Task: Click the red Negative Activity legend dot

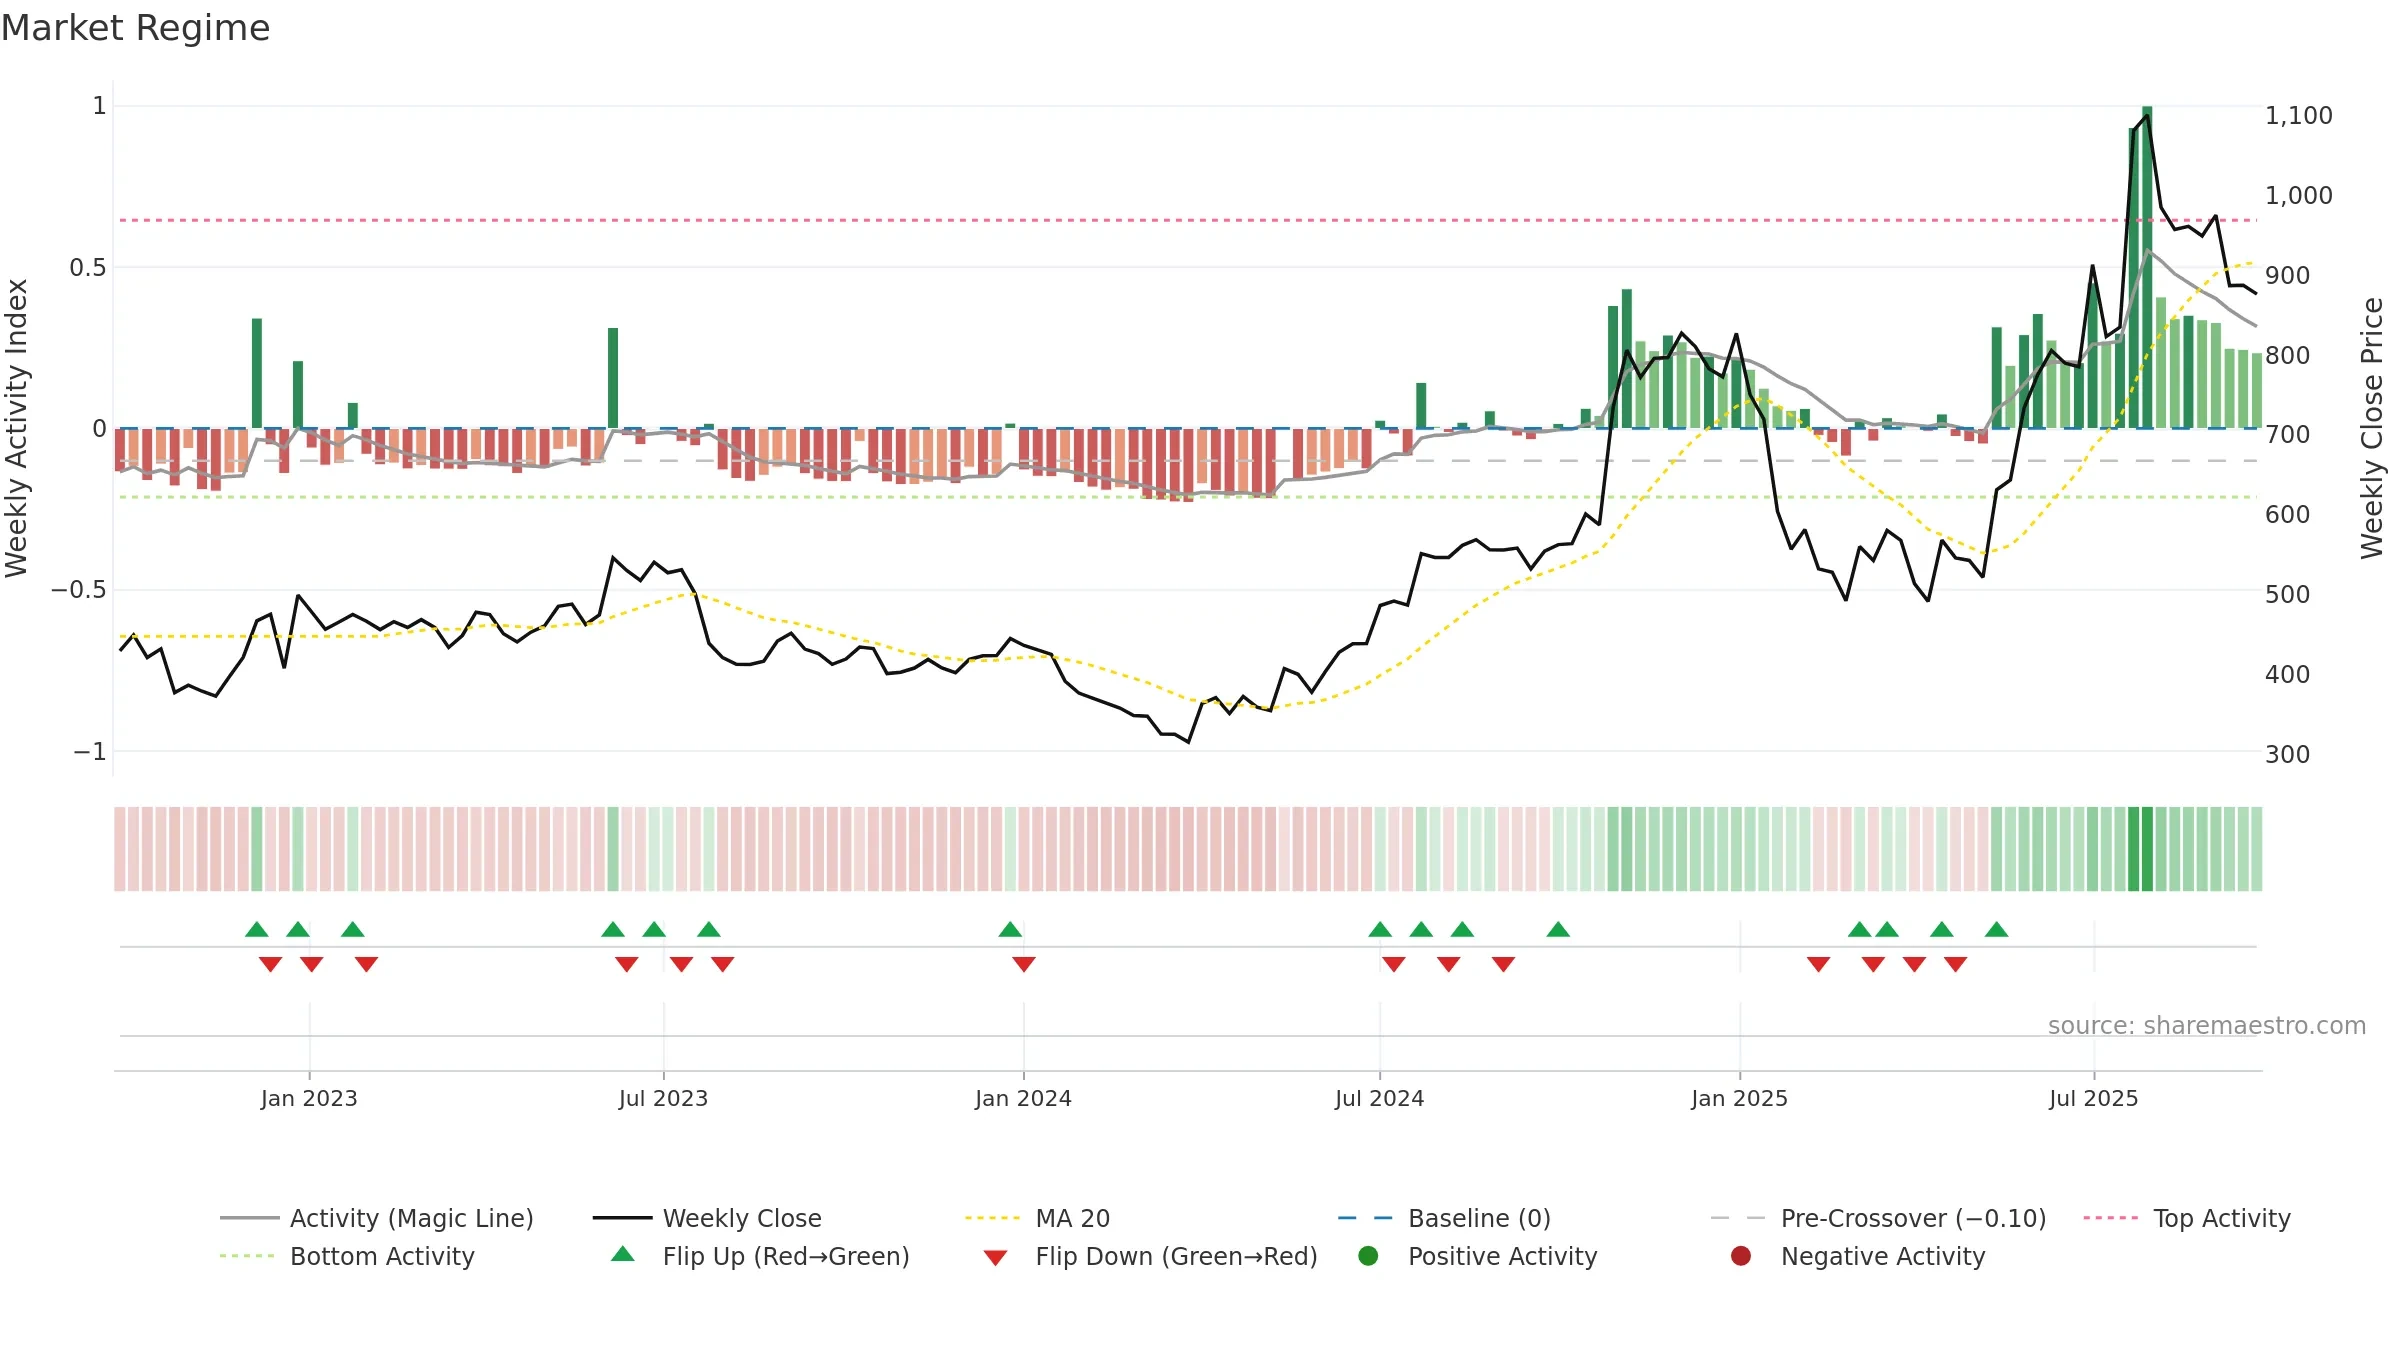Action: [1741, 1255]
